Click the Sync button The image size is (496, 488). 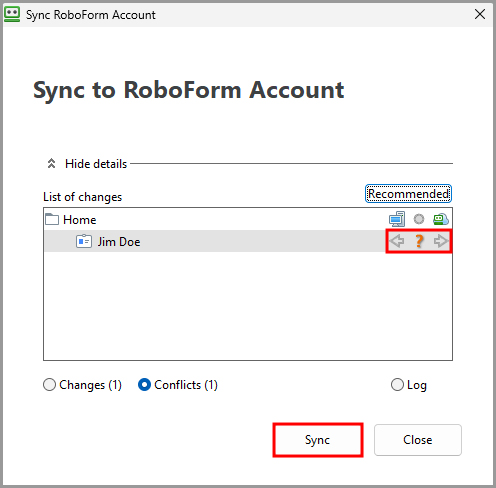pos(318,440)
